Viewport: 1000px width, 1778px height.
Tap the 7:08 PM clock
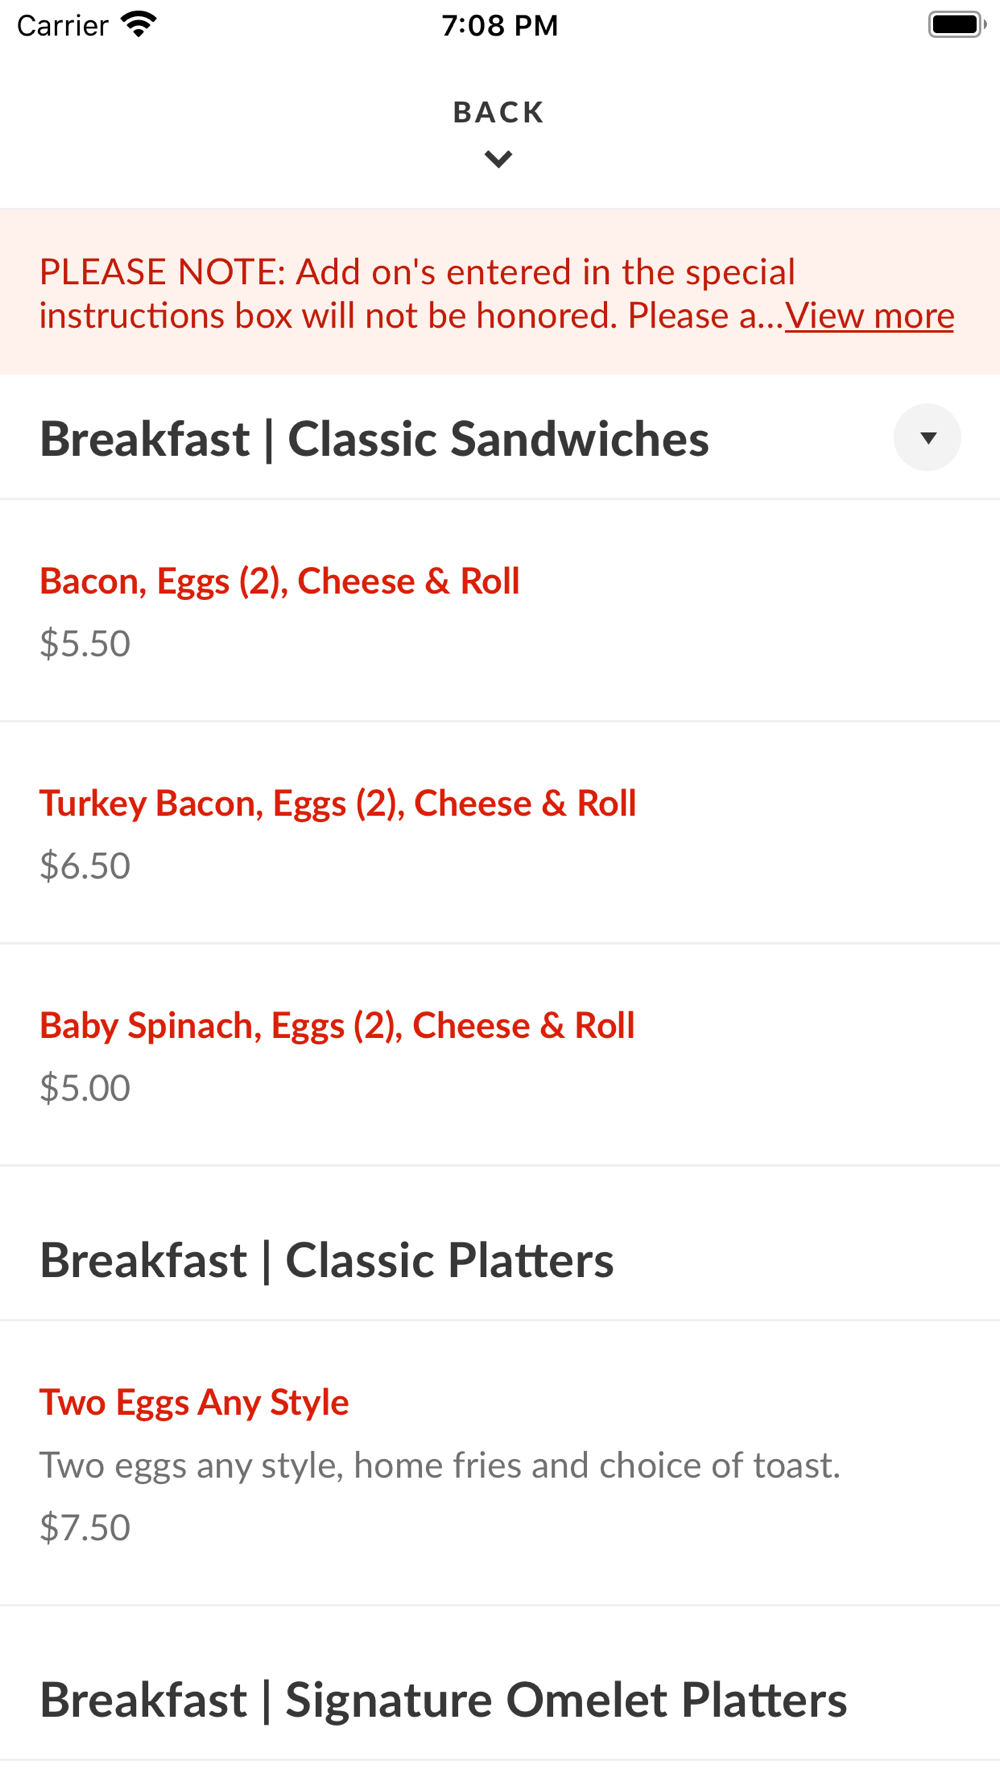coord(499,25)
